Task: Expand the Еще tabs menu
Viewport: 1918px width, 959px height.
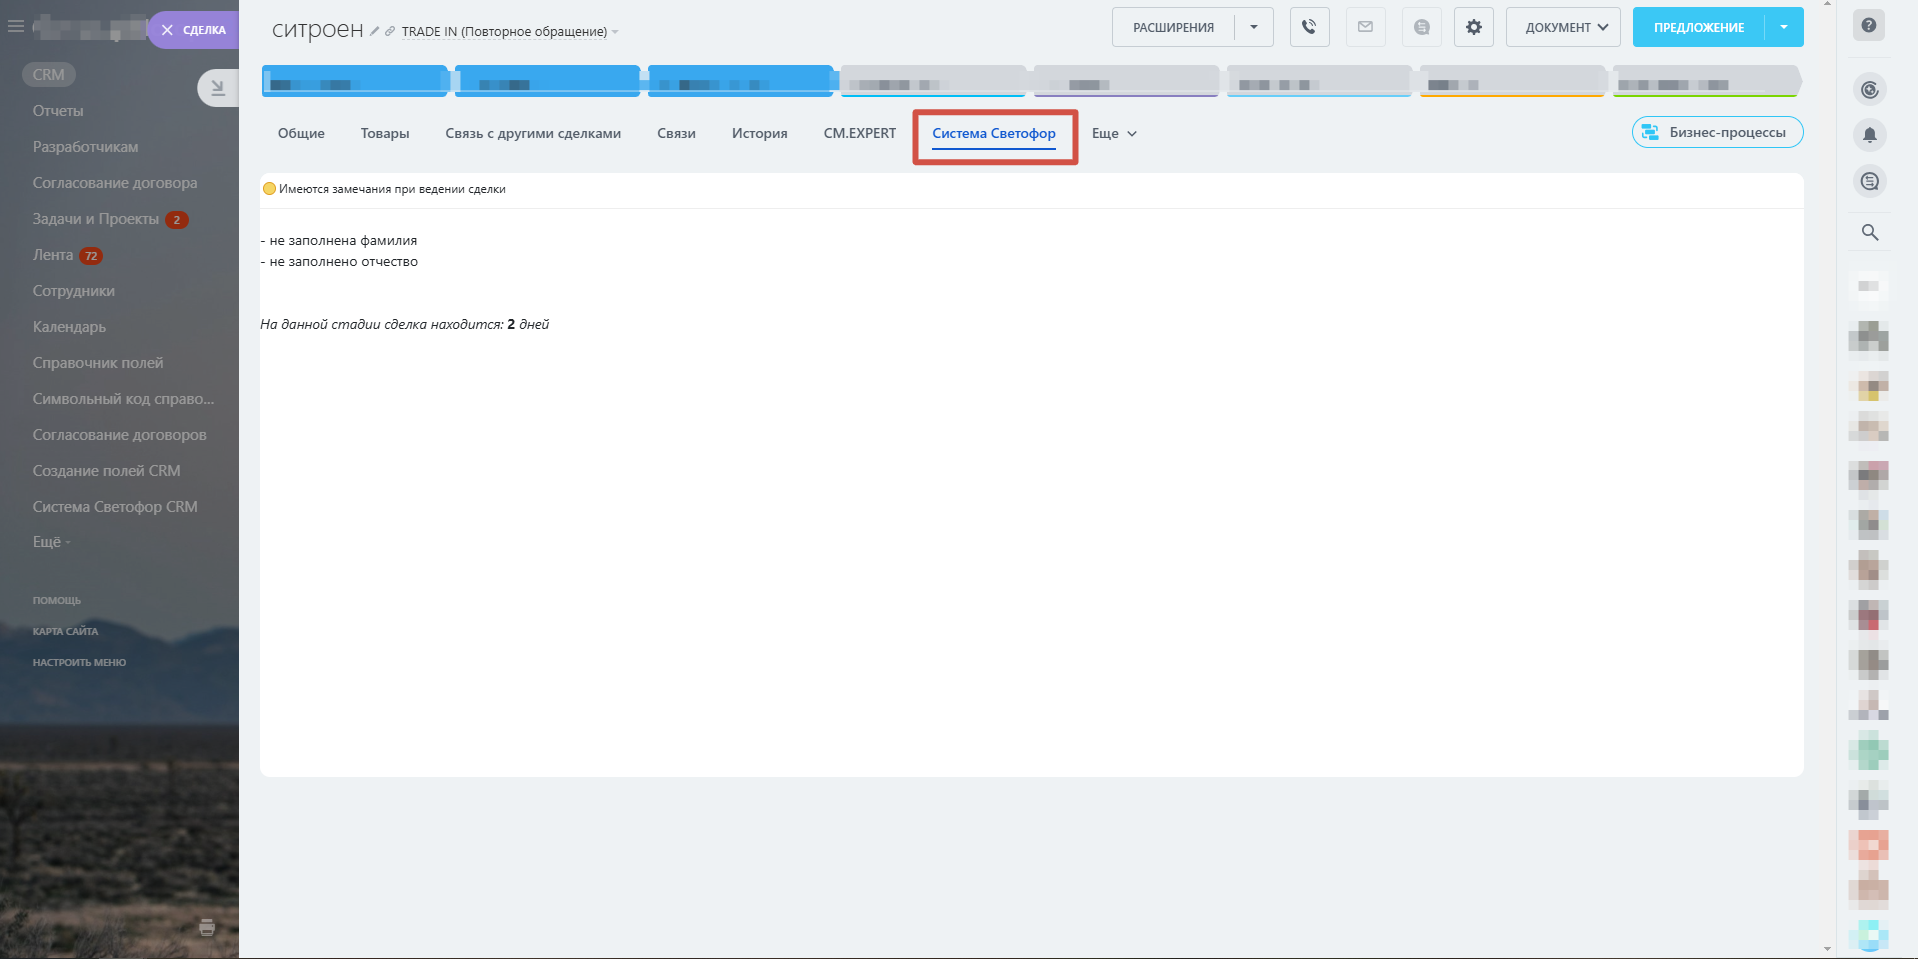Action: tap(1114, 133)
